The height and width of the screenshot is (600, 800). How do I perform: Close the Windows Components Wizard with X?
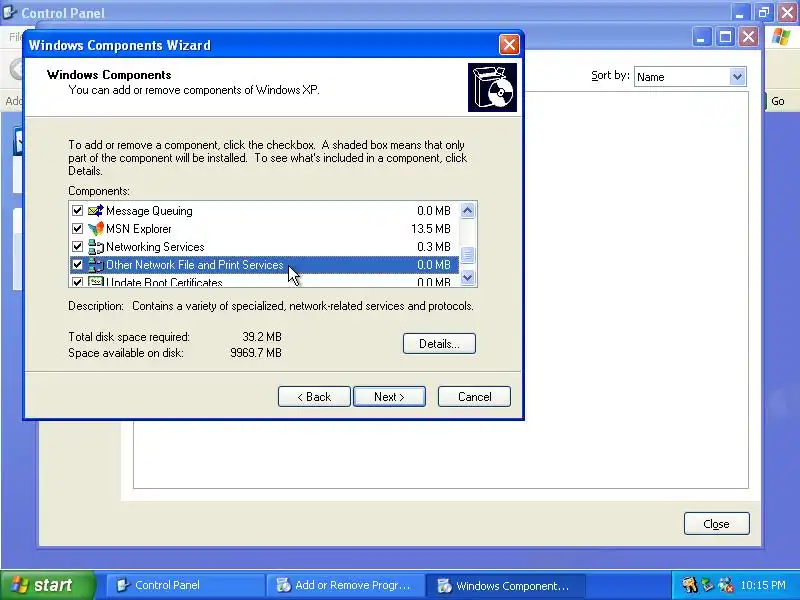coord(509,45)
